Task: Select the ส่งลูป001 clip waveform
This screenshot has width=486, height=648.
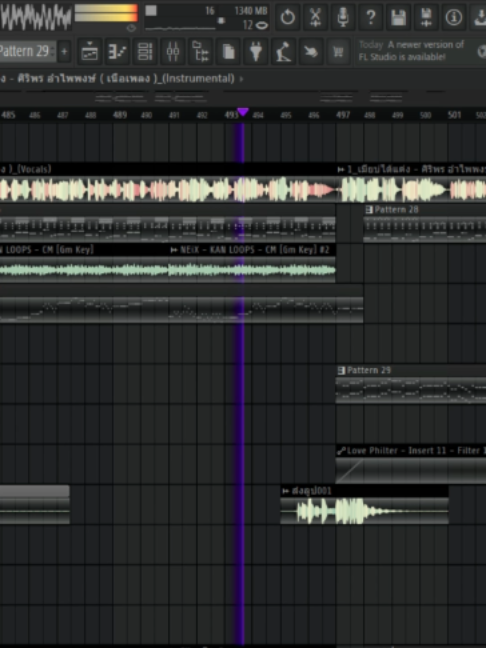Action: click(364, 511)
